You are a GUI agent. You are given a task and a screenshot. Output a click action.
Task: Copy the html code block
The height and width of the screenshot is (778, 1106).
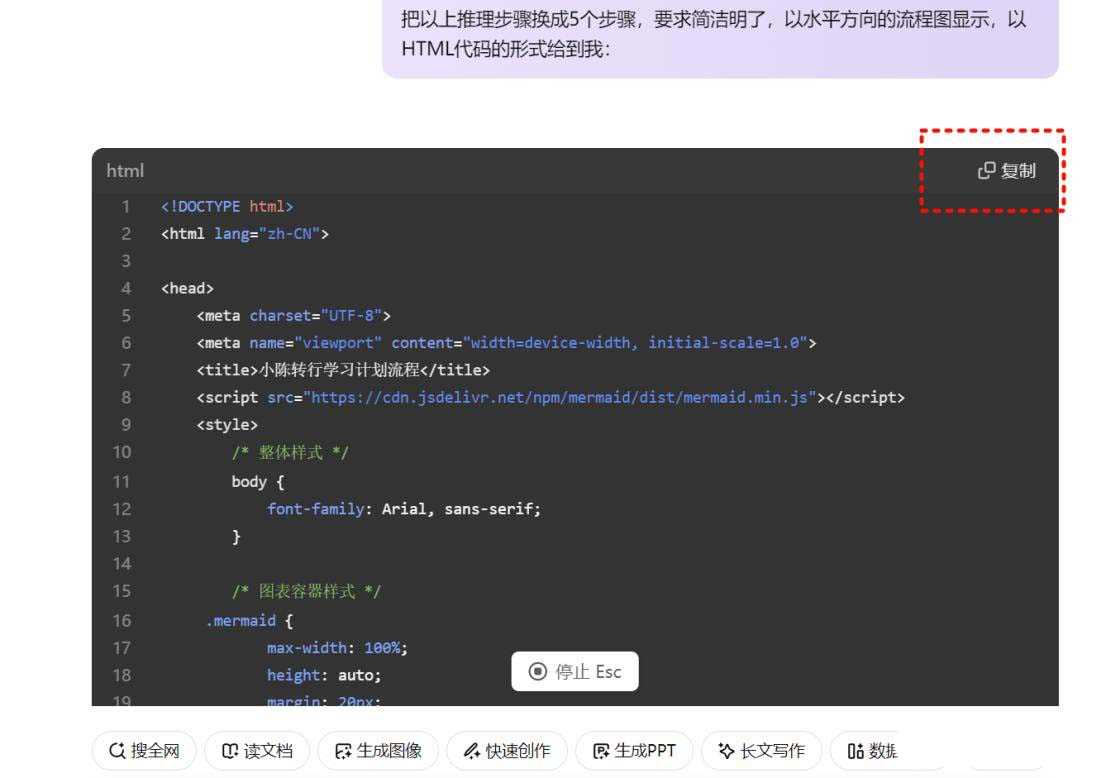tap(1007, 171)
